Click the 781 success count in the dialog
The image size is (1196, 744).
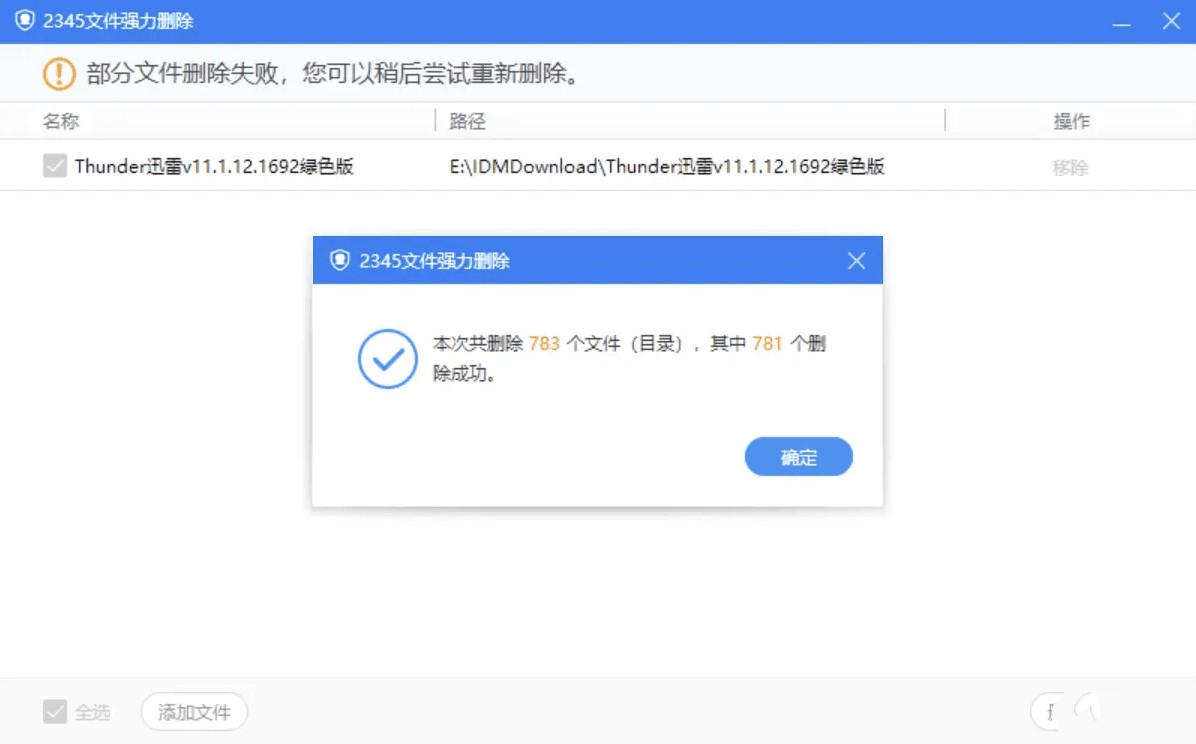click(x=767, y=343)
